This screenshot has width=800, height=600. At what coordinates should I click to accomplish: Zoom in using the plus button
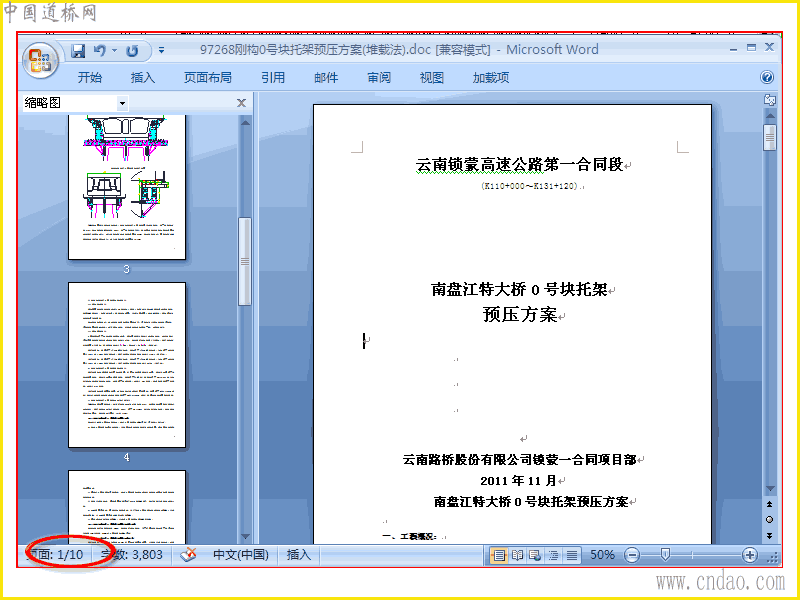(x=749, y=555)
